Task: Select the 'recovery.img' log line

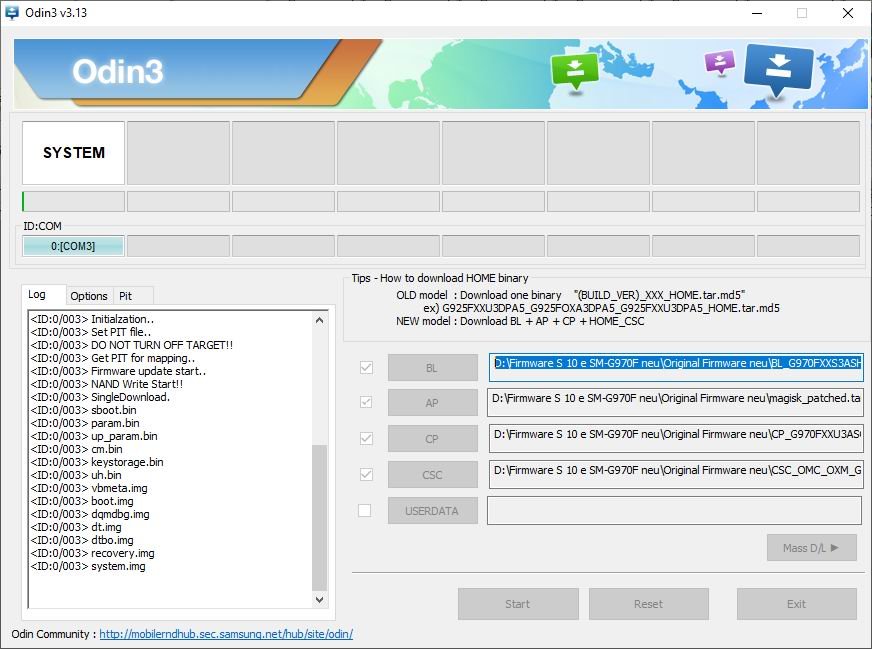Action: pos(92,553)
